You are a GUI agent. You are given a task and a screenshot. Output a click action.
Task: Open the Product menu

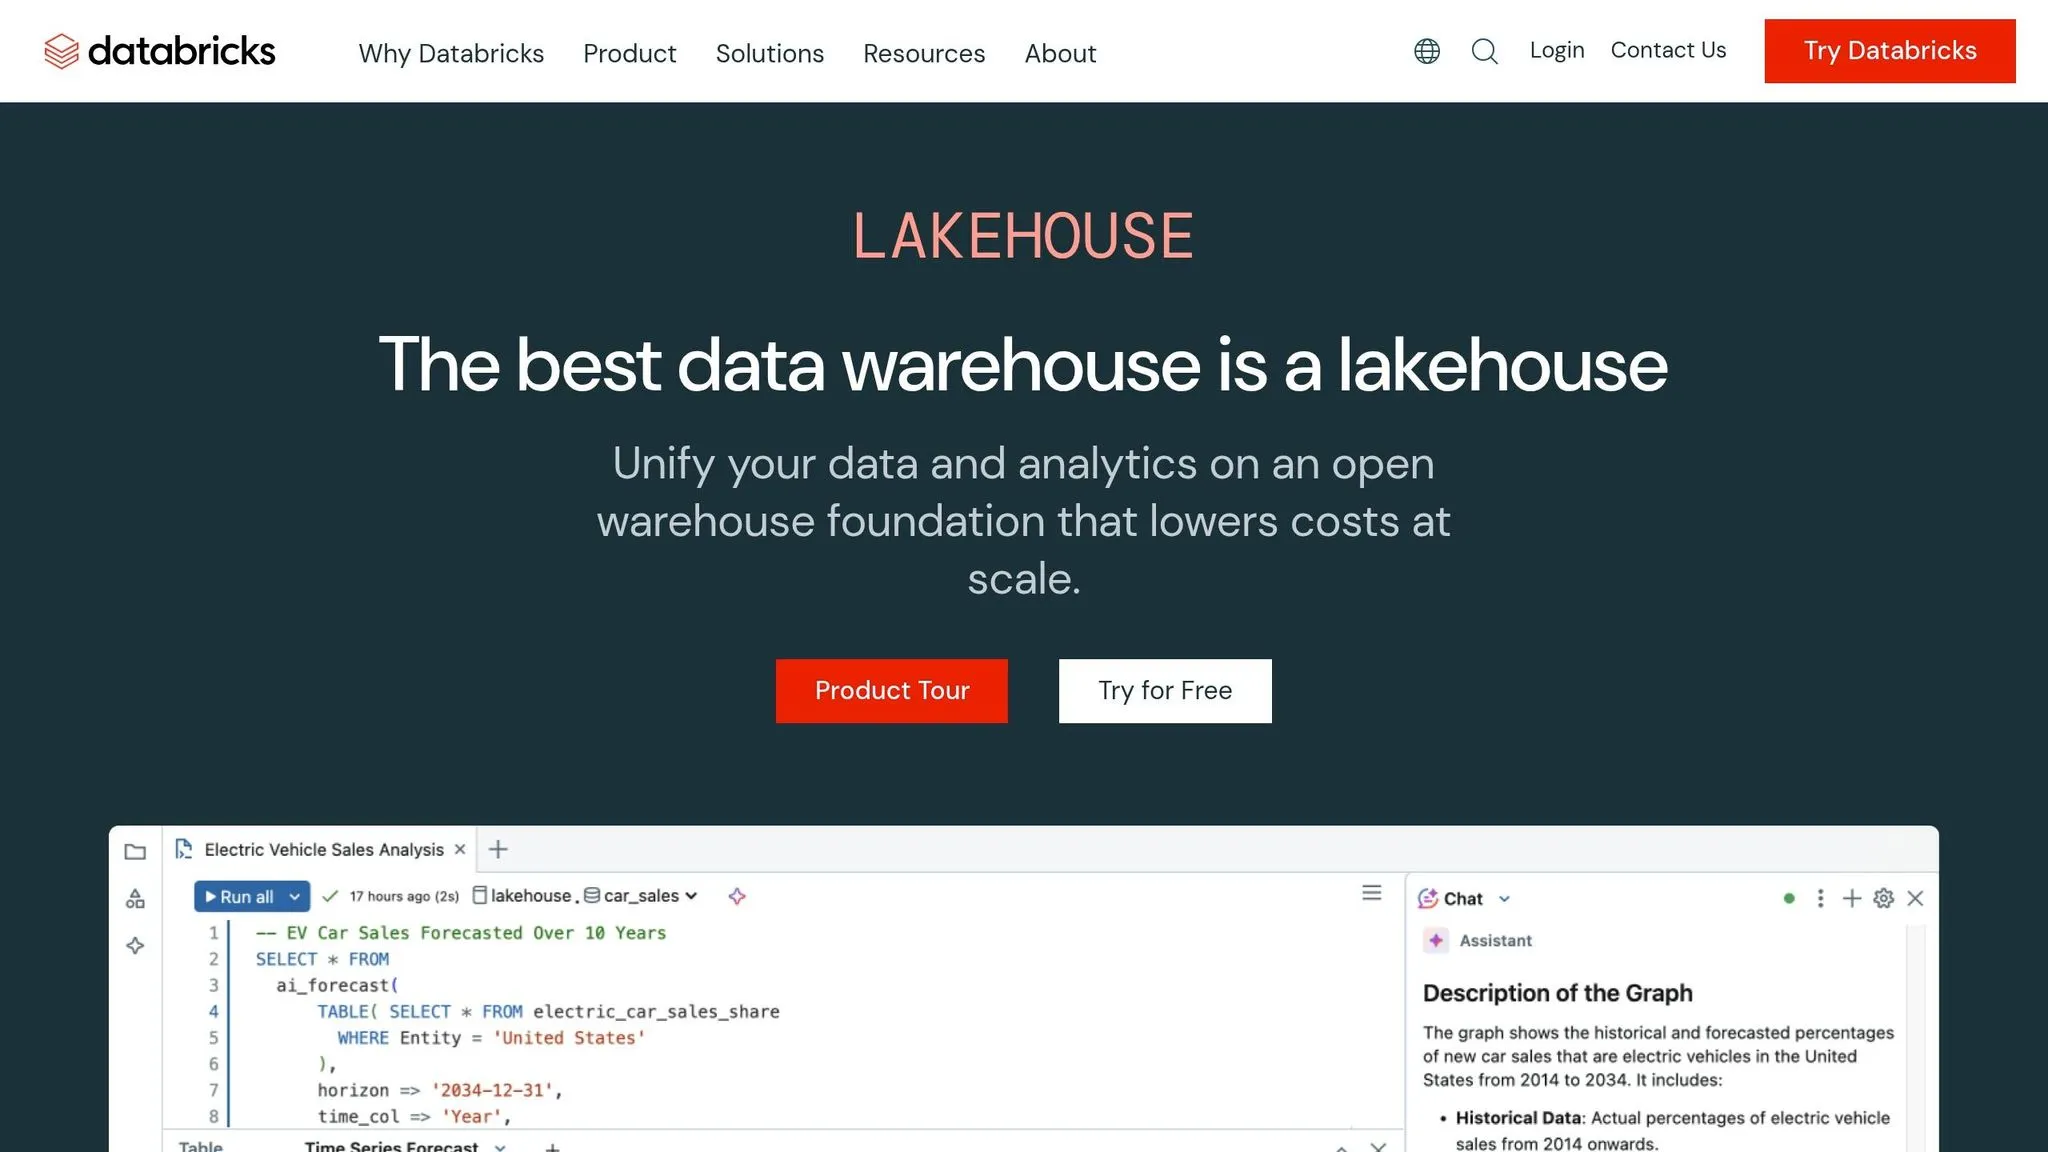(x=630, y=53)
